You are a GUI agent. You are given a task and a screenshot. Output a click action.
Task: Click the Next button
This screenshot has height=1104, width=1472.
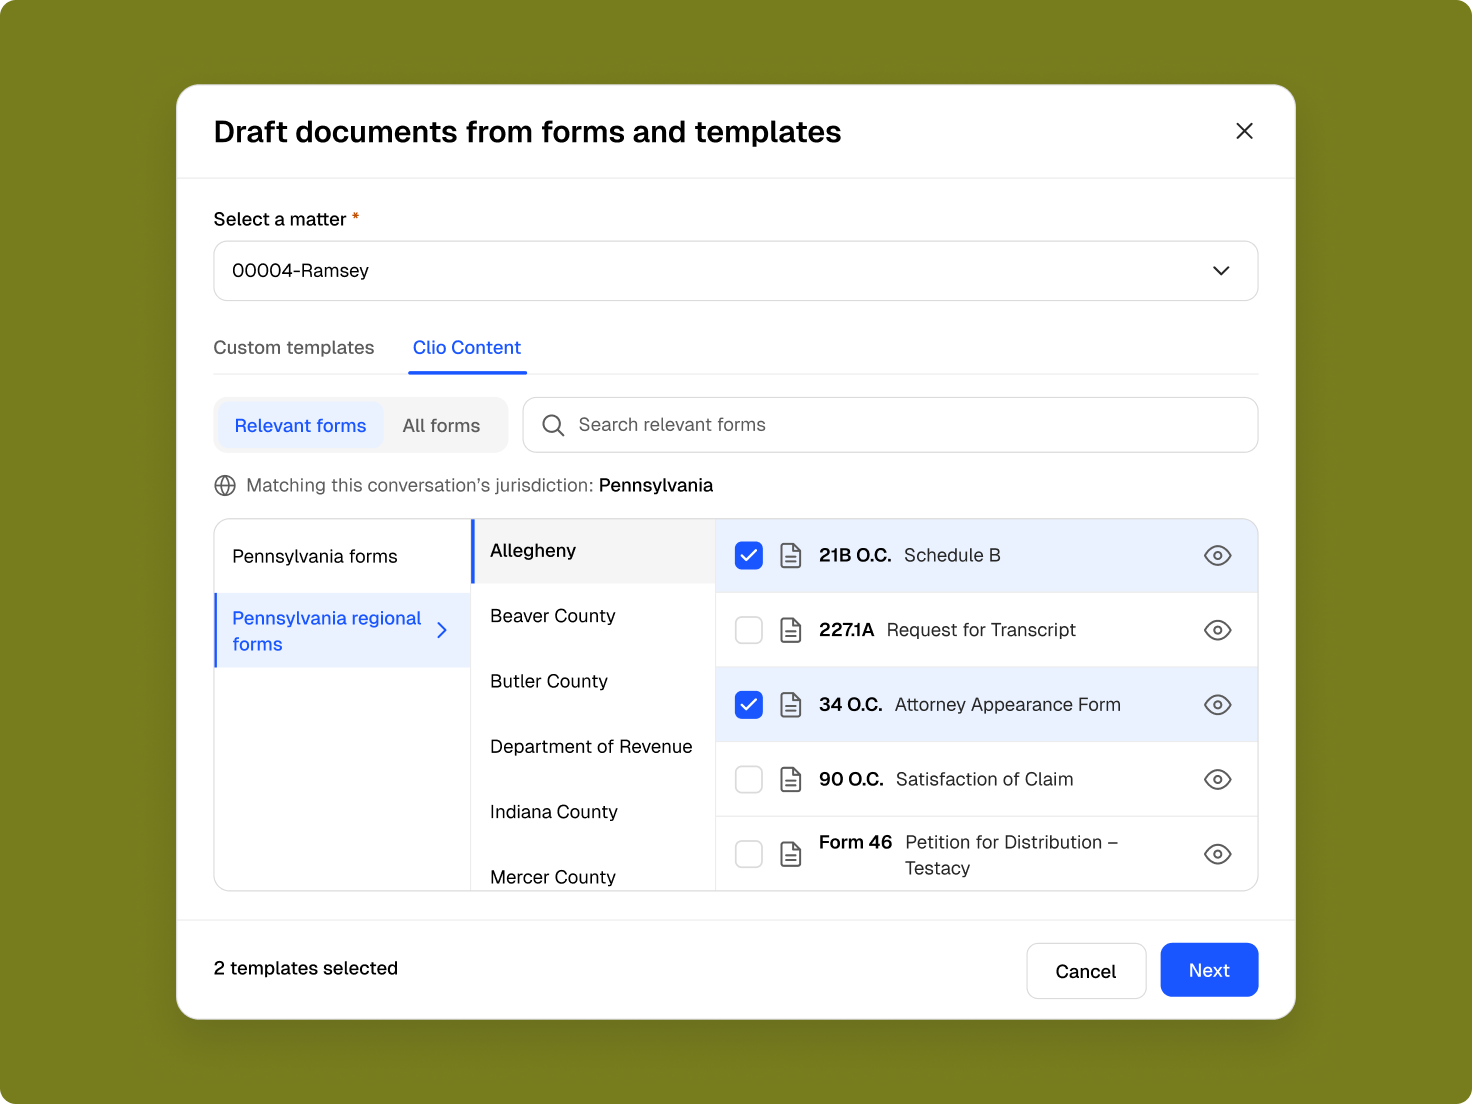pyautogui.click(x=1209, y=970)
